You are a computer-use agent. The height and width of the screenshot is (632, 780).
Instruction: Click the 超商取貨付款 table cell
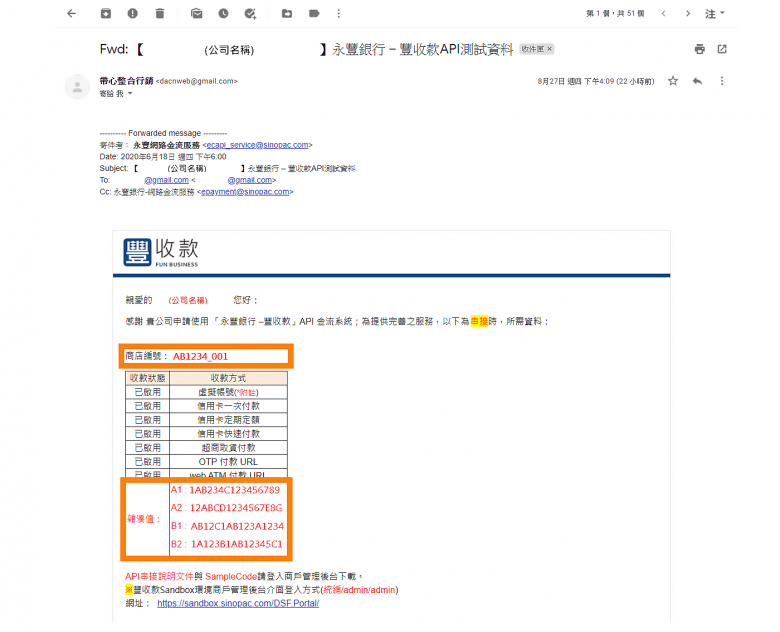click(x=228, y=448)
